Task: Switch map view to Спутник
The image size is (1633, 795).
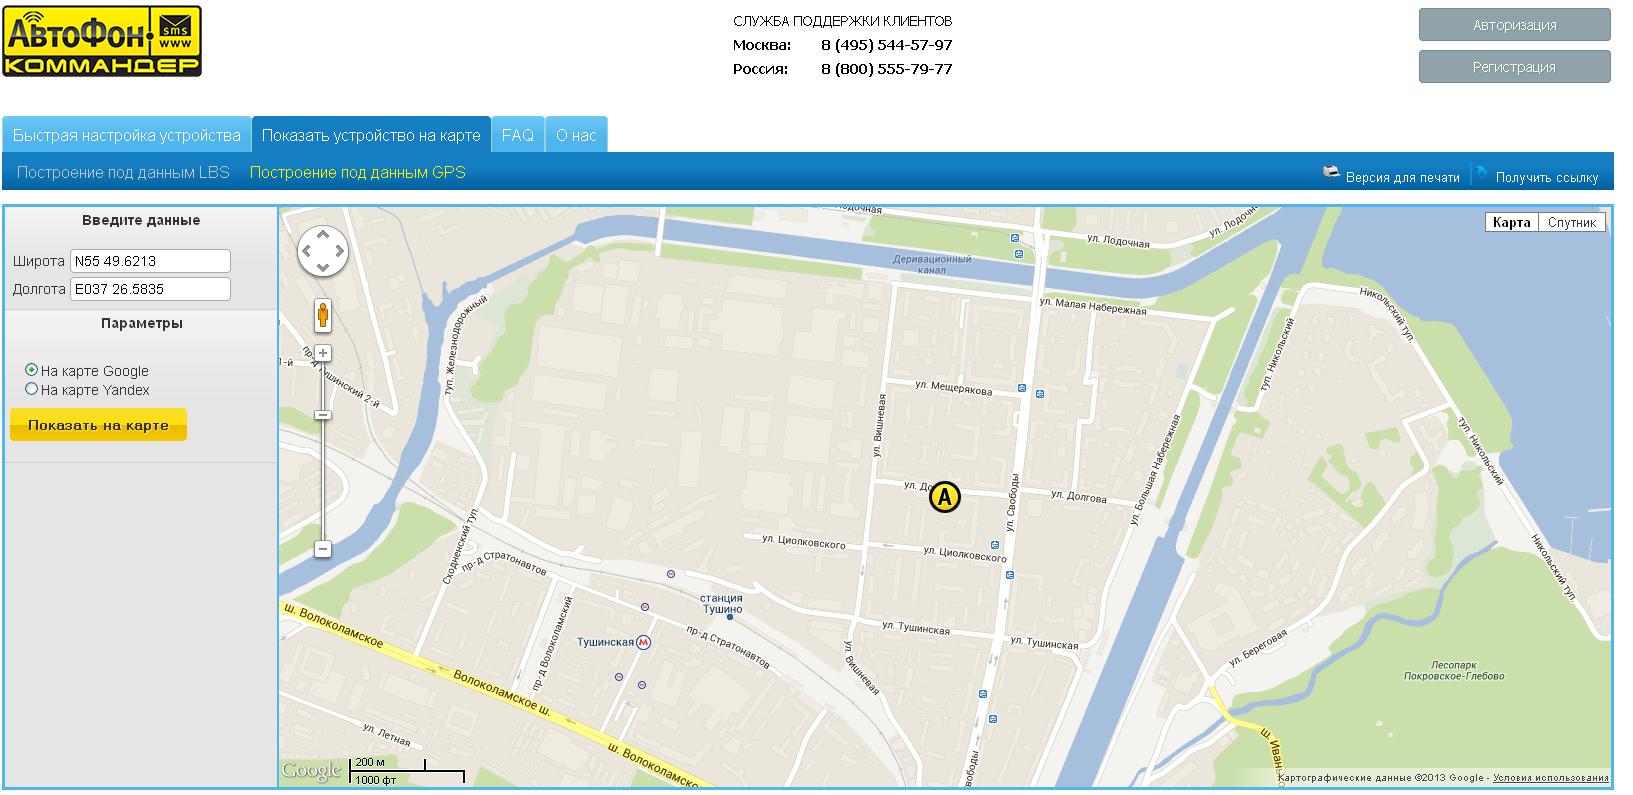Action: pos(1571,222)
